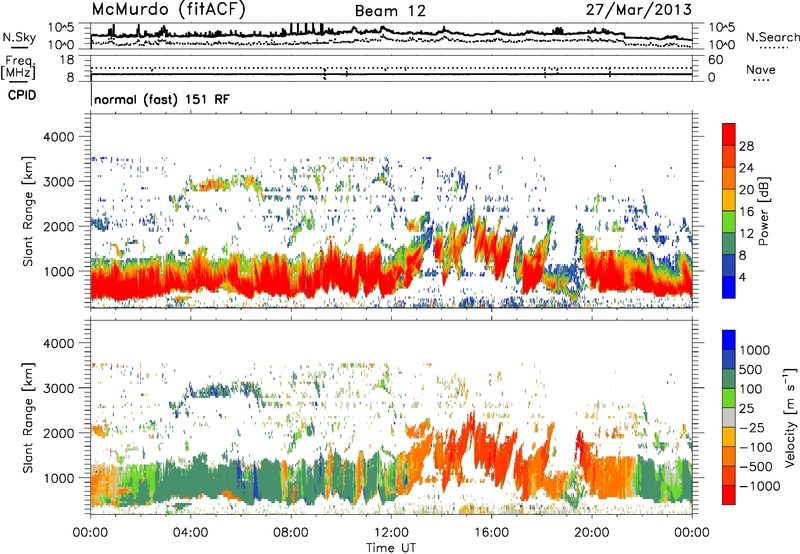Viewport: 800px width, 554px height.
Task: Click the "-25" value on Velocity color bar
Action: (752, 427)
